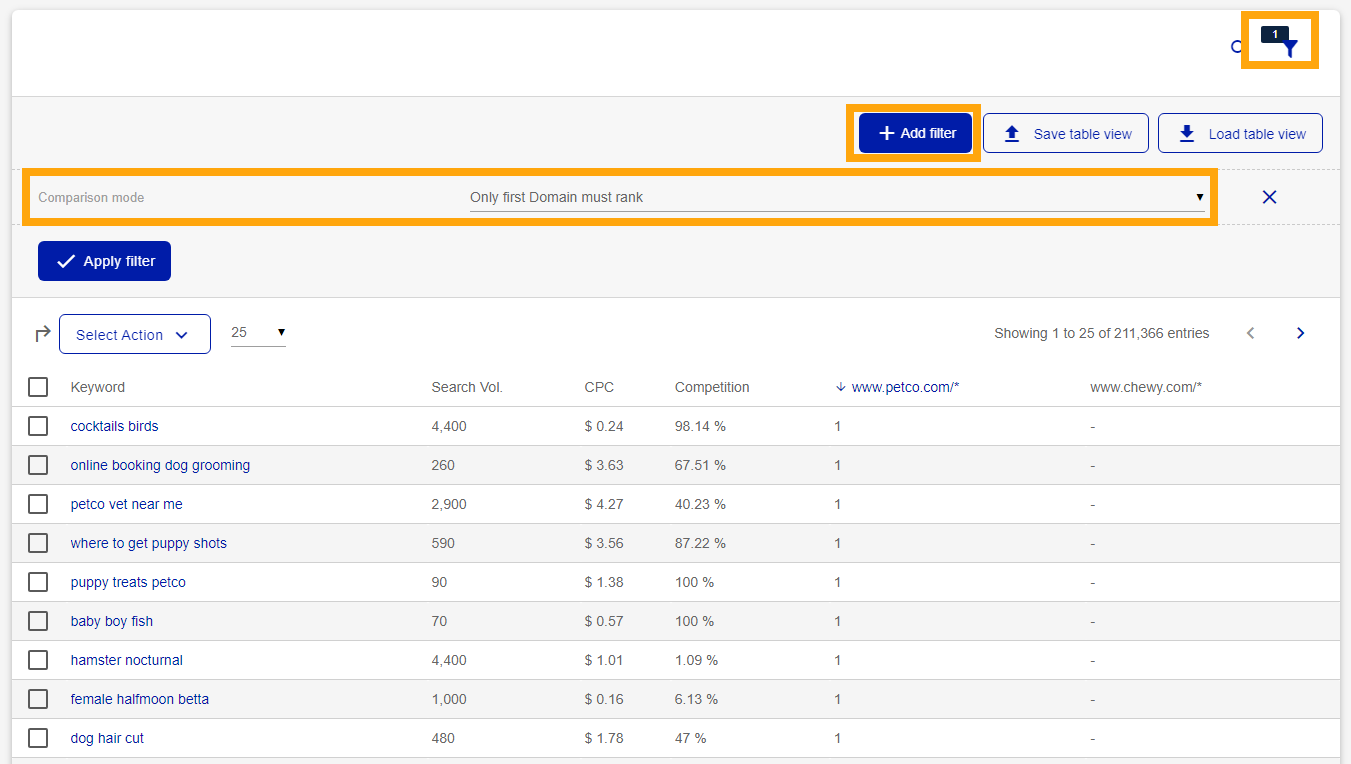Click CPC value $ 0.57

click(604, 621)
